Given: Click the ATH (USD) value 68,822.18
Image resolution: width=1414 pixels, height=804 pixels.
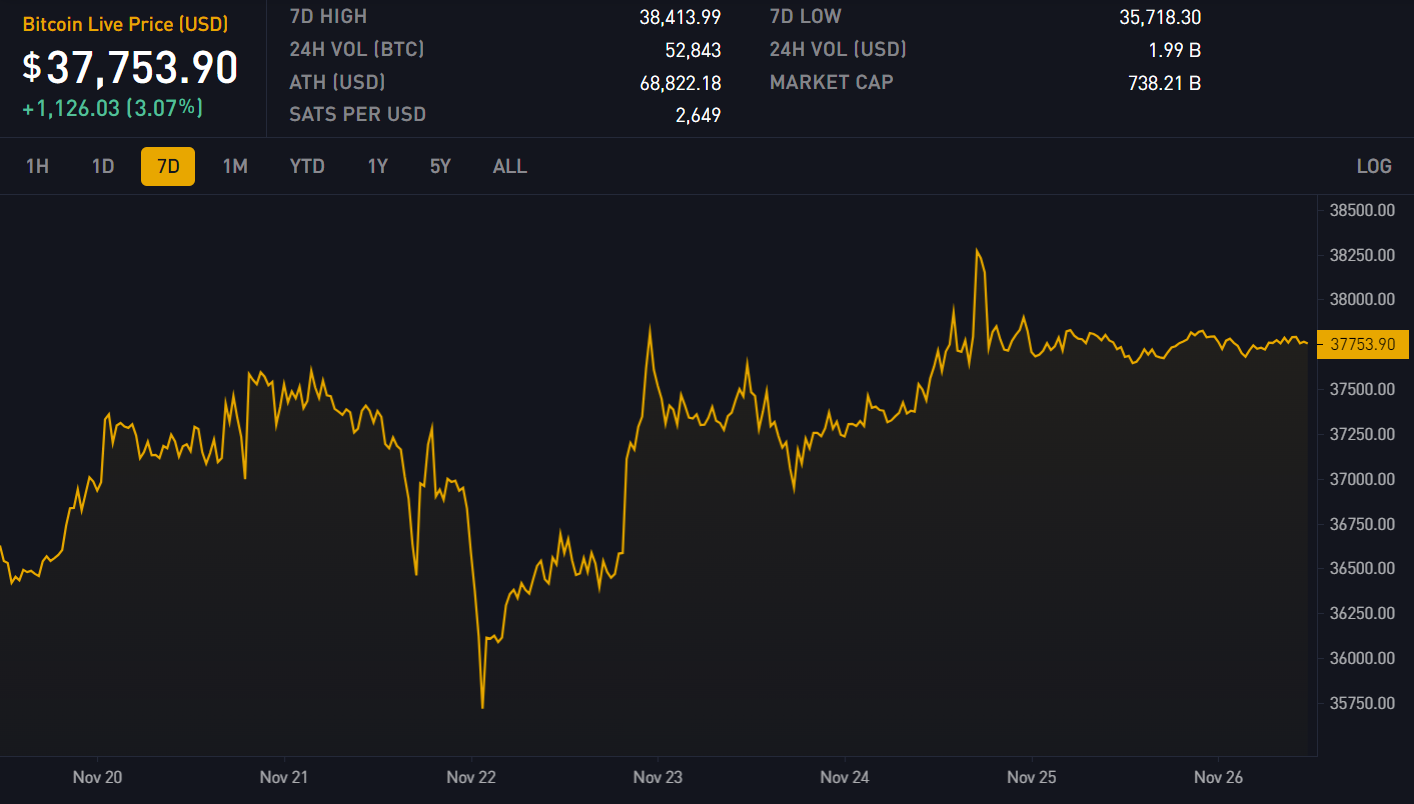Looking at the screenshot, I should (x=680, y=83).
